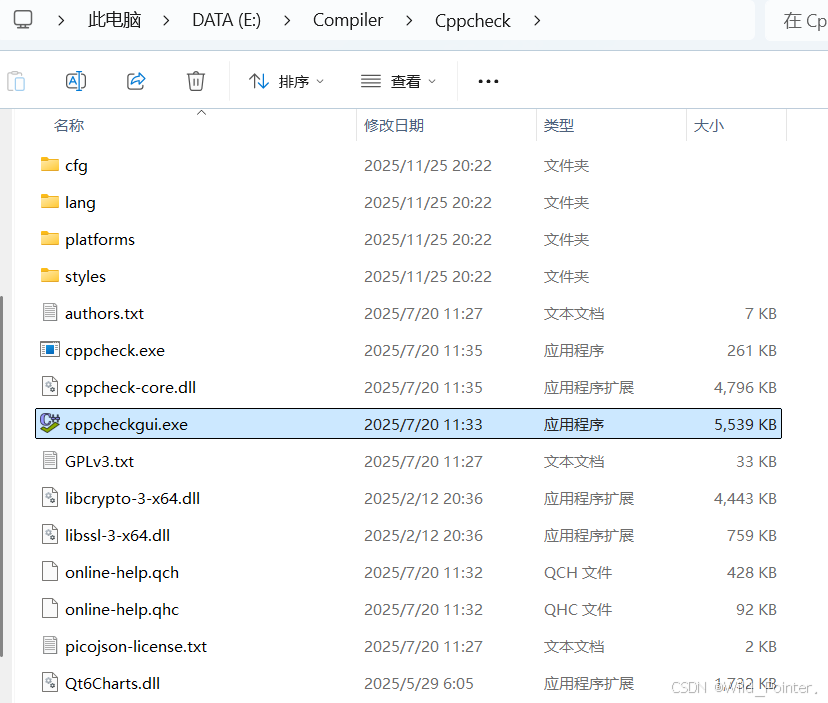
Task: Click the Share icon in the toolbar
Action: (136, 81)
